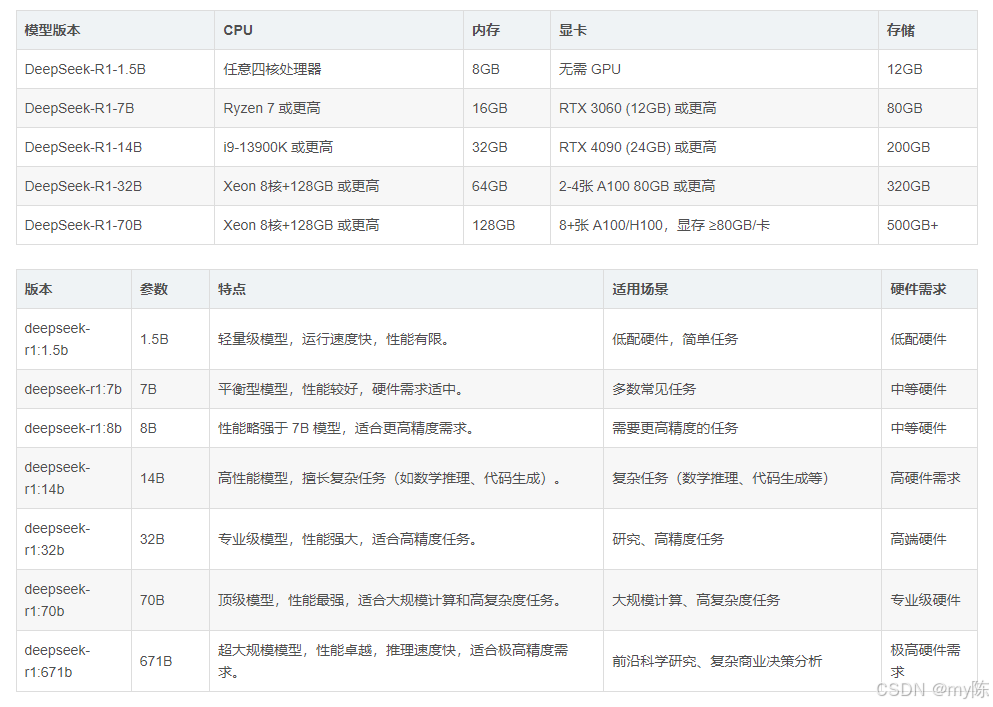Select the 'deepseek-r1:1.5b' version cell
This screenshot has height=707, width=993.
tap(74, 339)
